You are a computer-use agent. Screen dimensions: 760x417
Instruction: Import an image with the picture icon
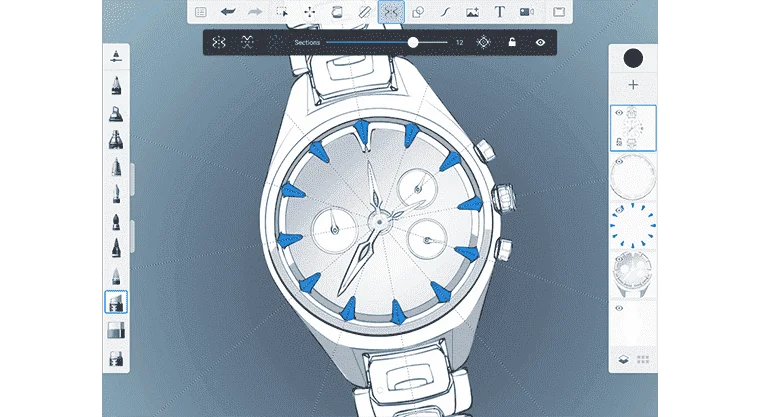click(x=472, y=12)
